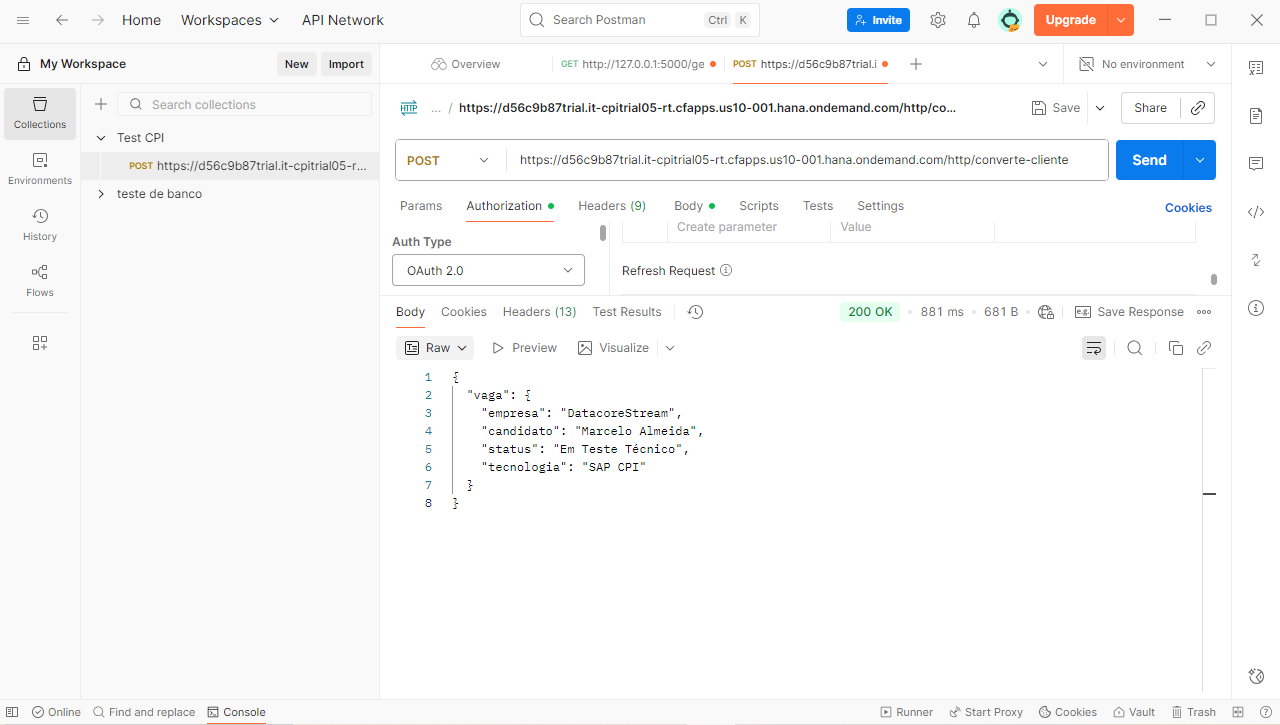This screenshot has height=725, width=1280.
Task: Expand the teste de banco collection
Action: (101, 194)
